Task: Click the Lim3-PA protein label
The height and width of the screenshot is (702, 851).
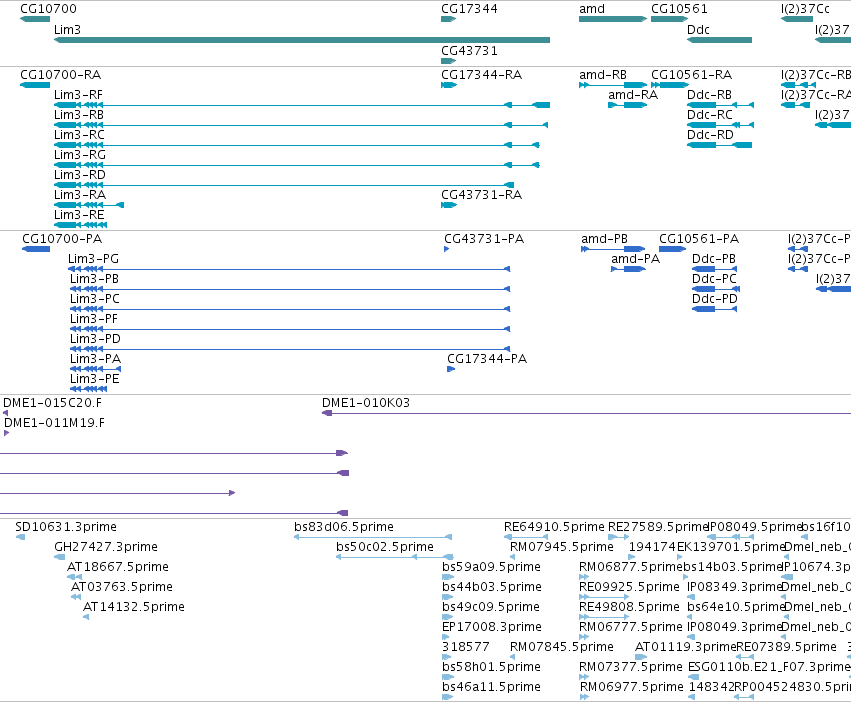Action: (96, 359)
